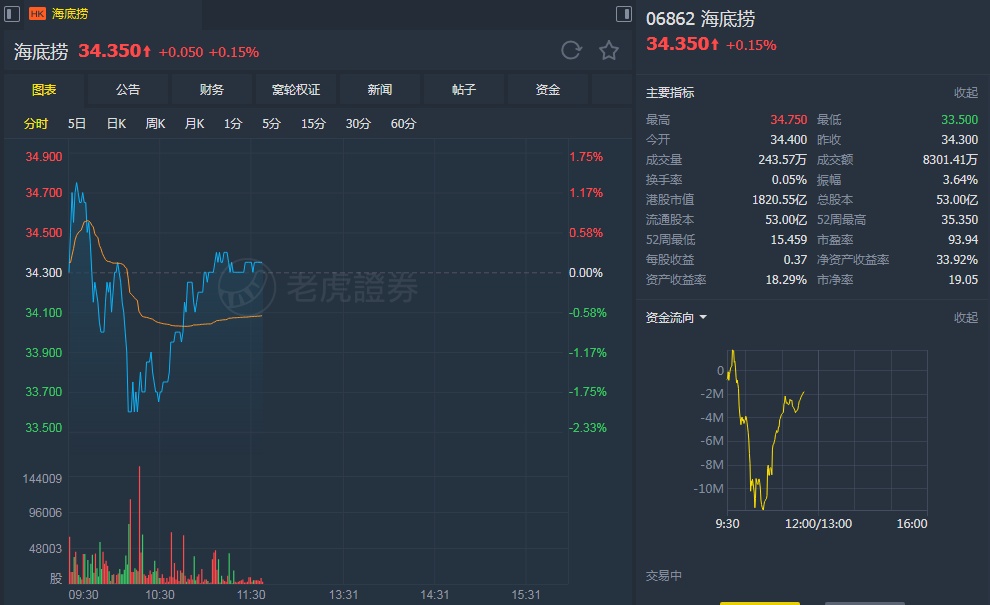Switch to the 公告 tab
The width and height of the screenshot is (990, 605).
pos(128,90)
